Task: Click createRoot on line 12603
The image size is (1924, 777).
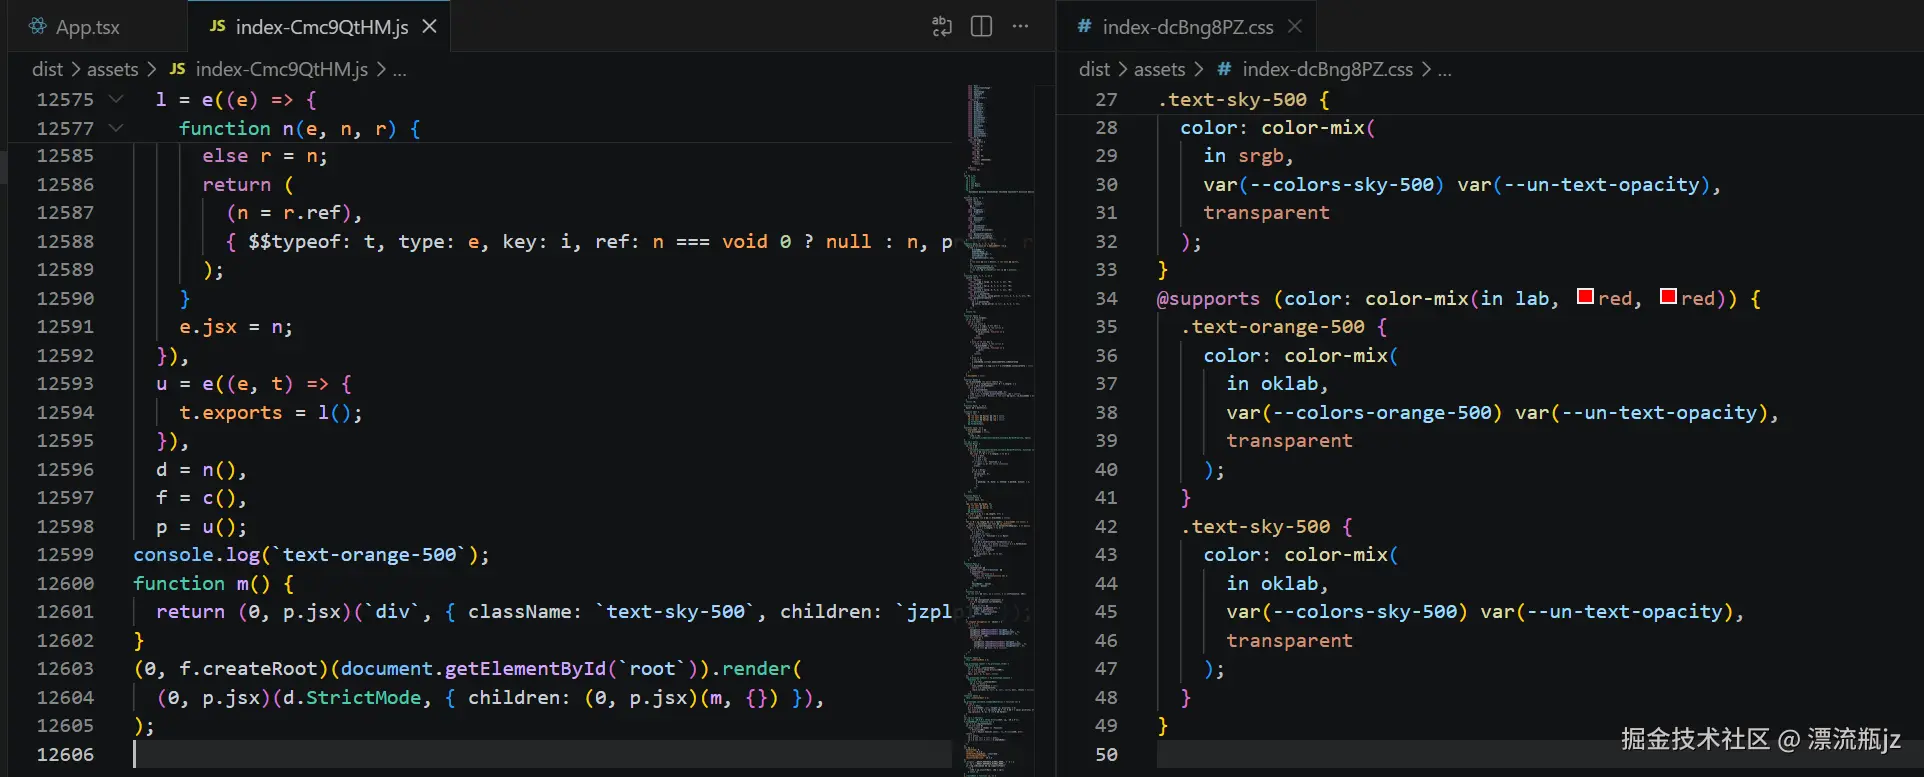Action: (260, 669)
